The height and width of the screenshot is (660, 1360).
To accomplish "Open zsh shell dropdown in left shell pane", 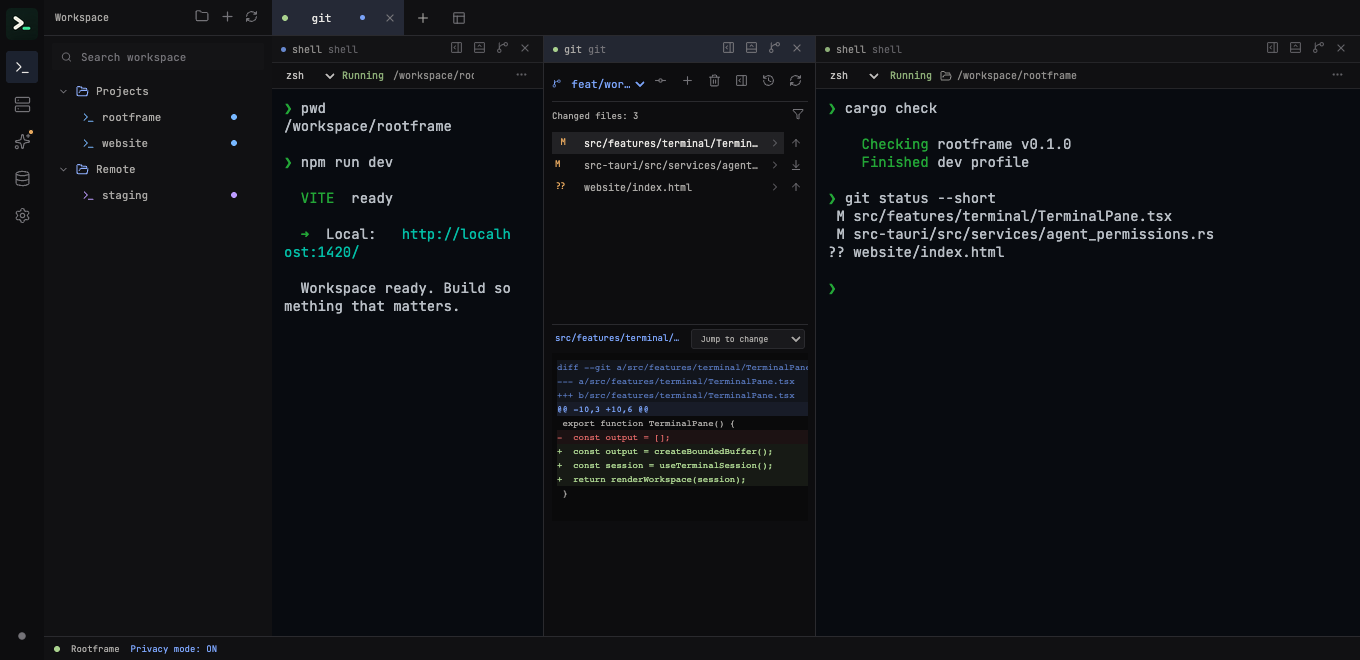I will [x=308, y=75].
